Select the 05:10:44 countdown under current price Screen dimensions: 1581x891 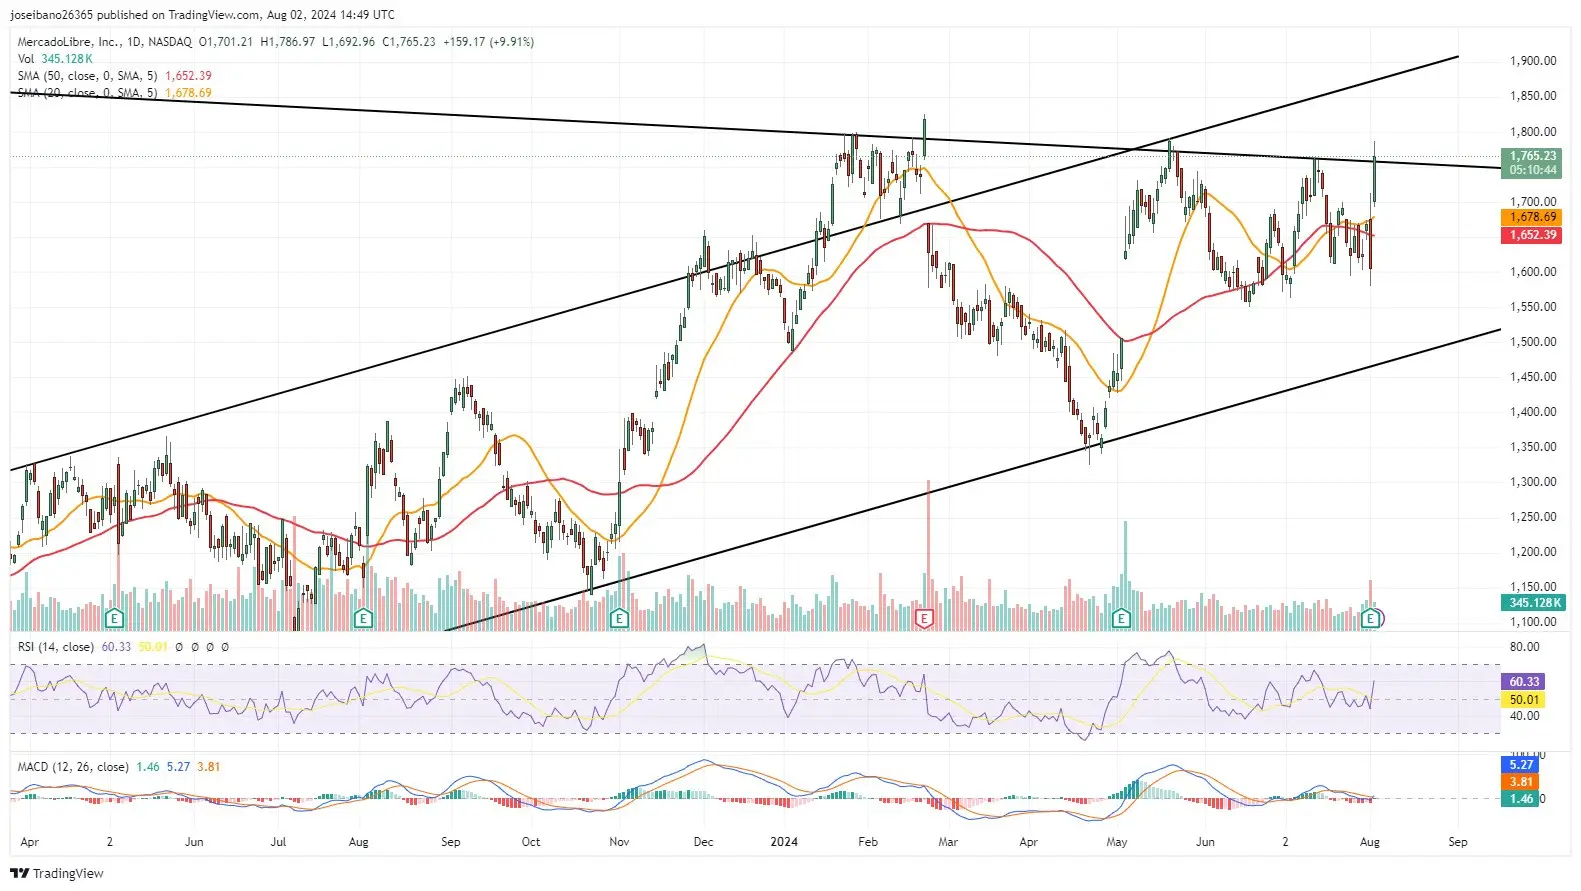pos(1532,170)
